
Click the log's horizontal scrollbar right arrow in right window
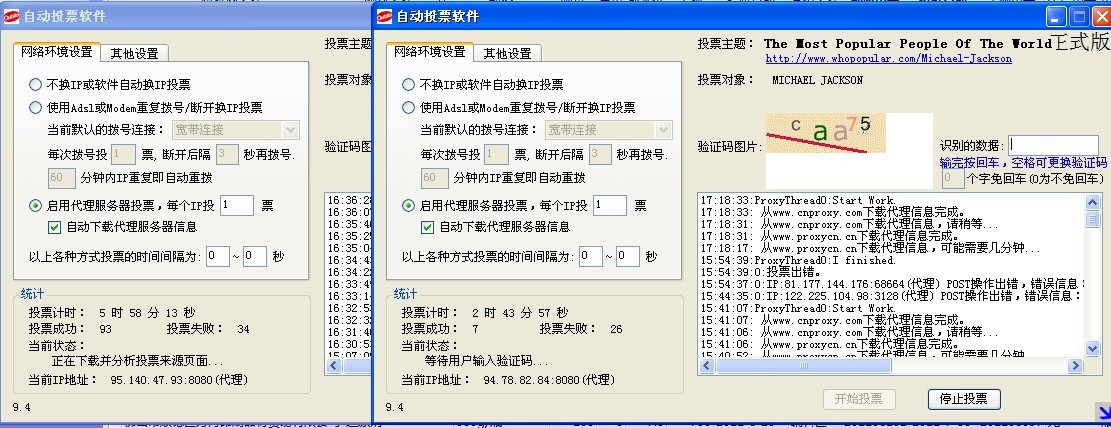point(1076,366)
